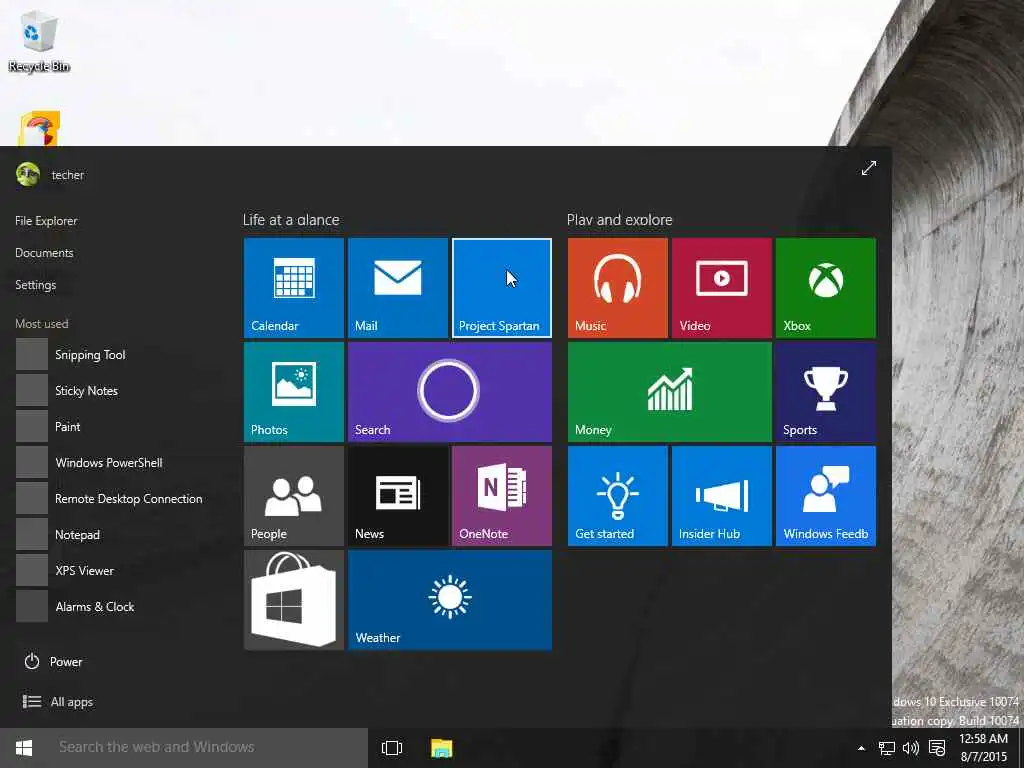Open the Action Center notification icon

click(x=937, y=748)
